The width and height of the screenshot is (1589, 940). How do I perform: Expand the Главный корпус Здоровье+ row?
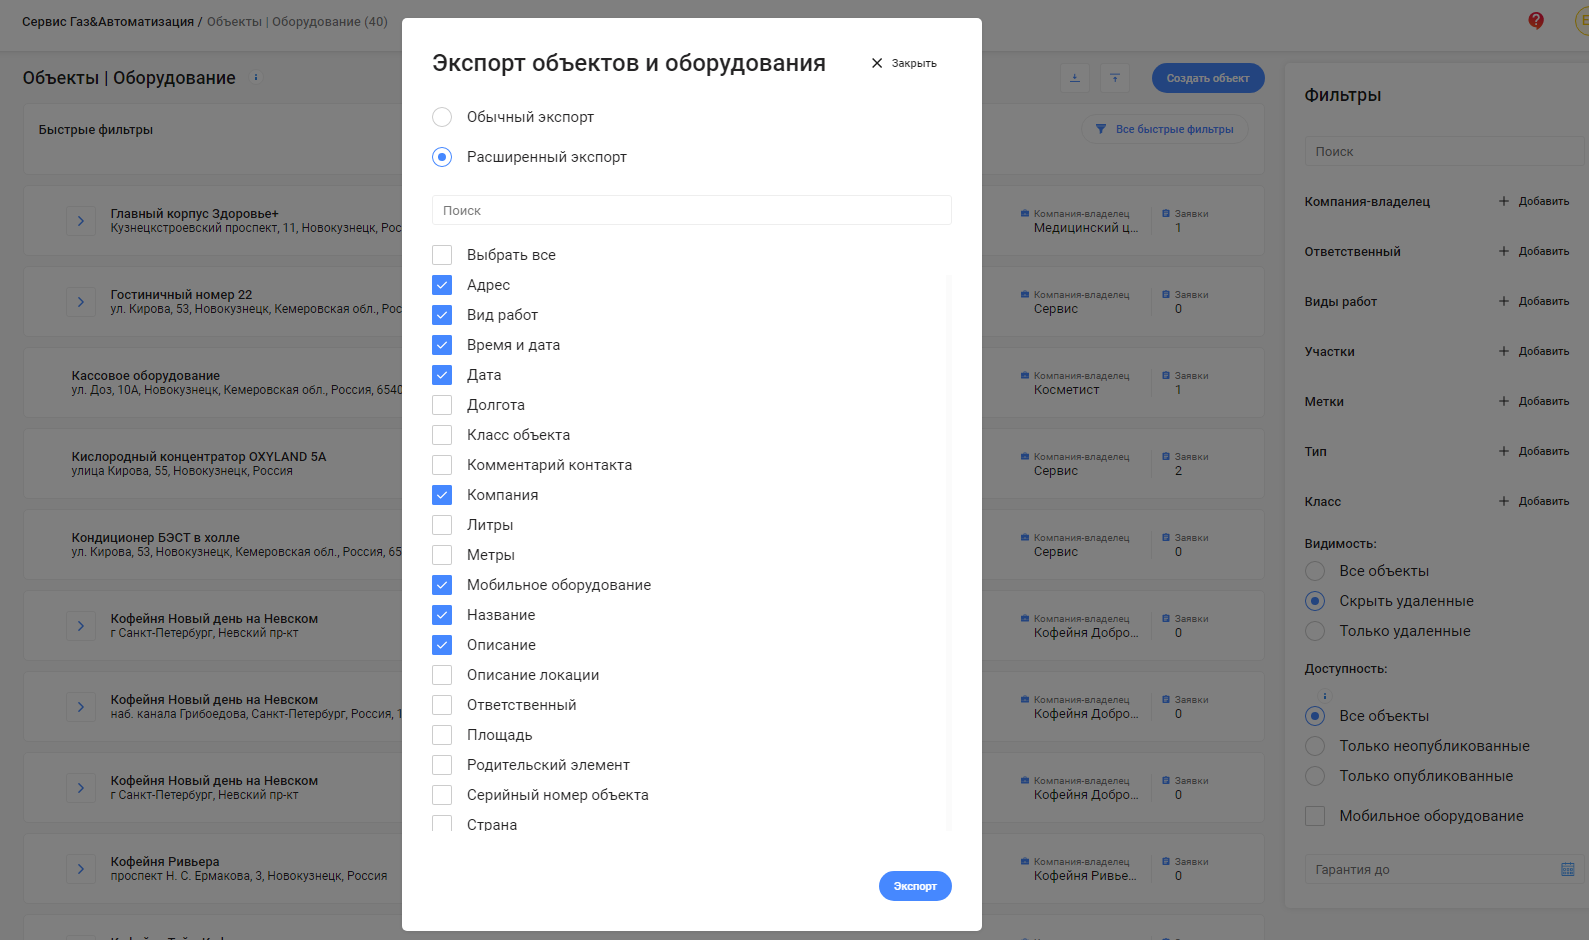click(81, 221)
